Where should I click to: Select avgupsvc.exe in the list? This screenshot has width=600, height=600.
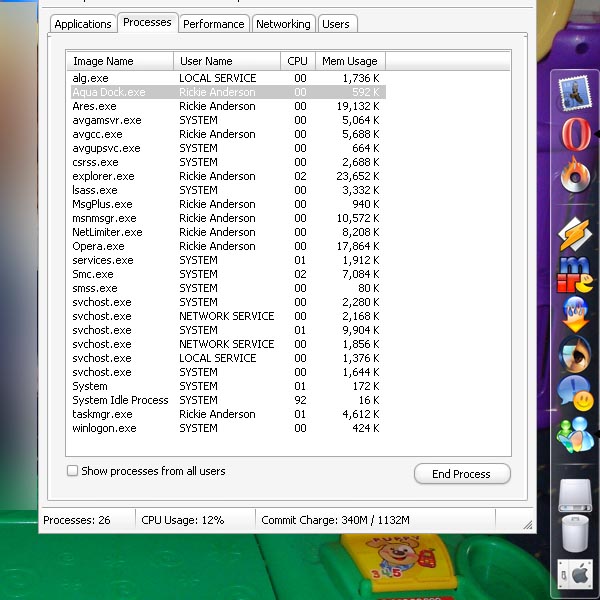[x=228, y=148]
